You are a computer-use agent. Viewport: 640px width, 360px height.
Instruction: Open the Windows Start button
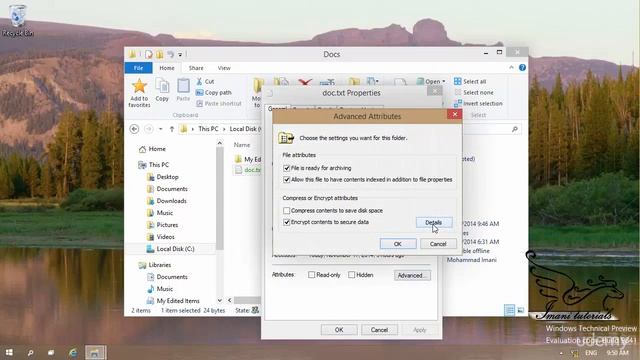click(9, 352)
